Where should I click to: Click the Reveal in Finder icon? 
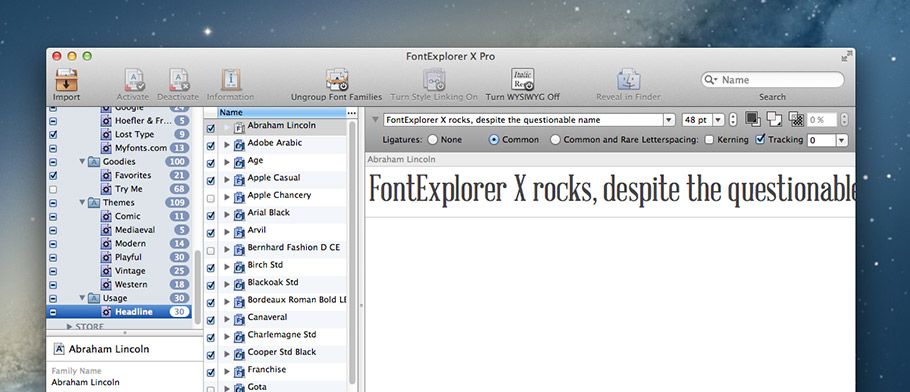coord(628,80)
